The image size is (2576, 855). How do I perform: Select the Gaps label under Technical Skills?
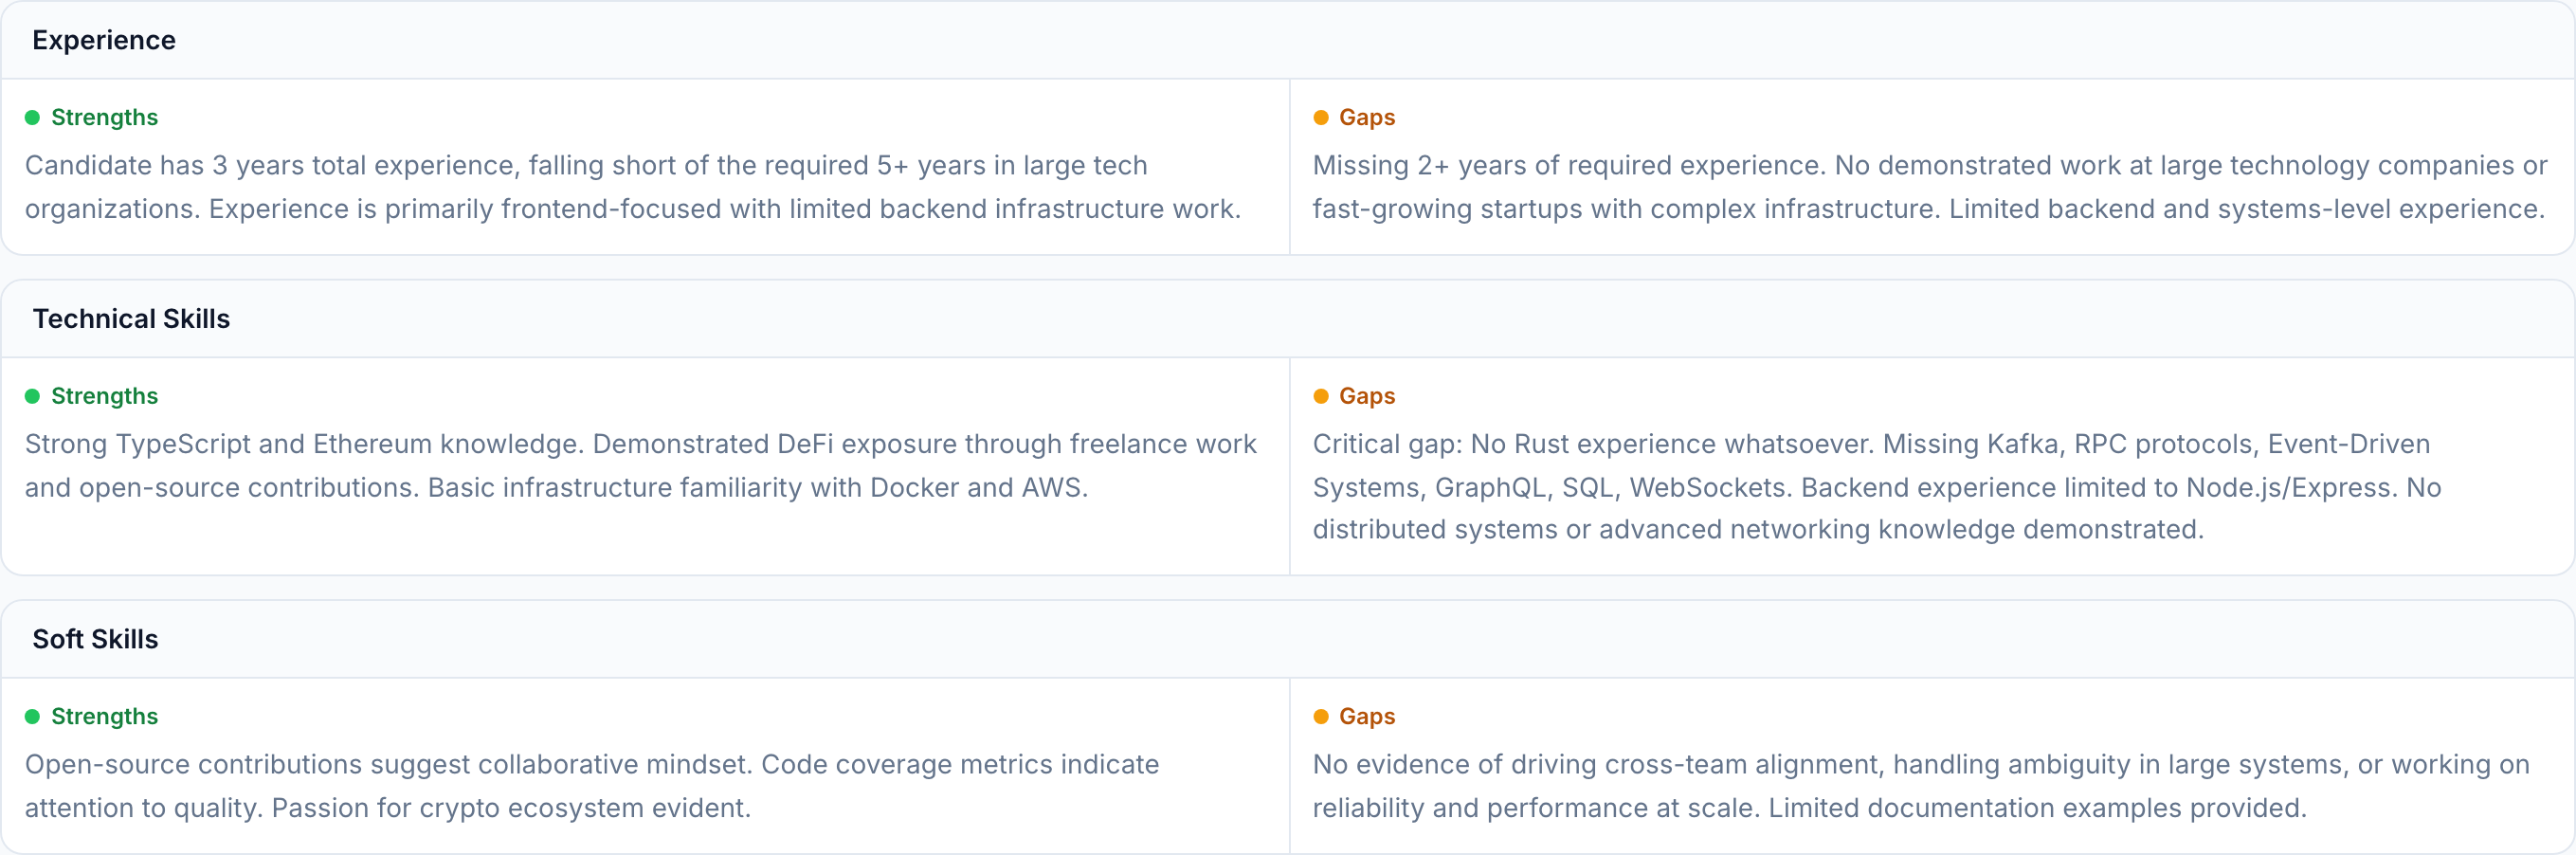1366,396
